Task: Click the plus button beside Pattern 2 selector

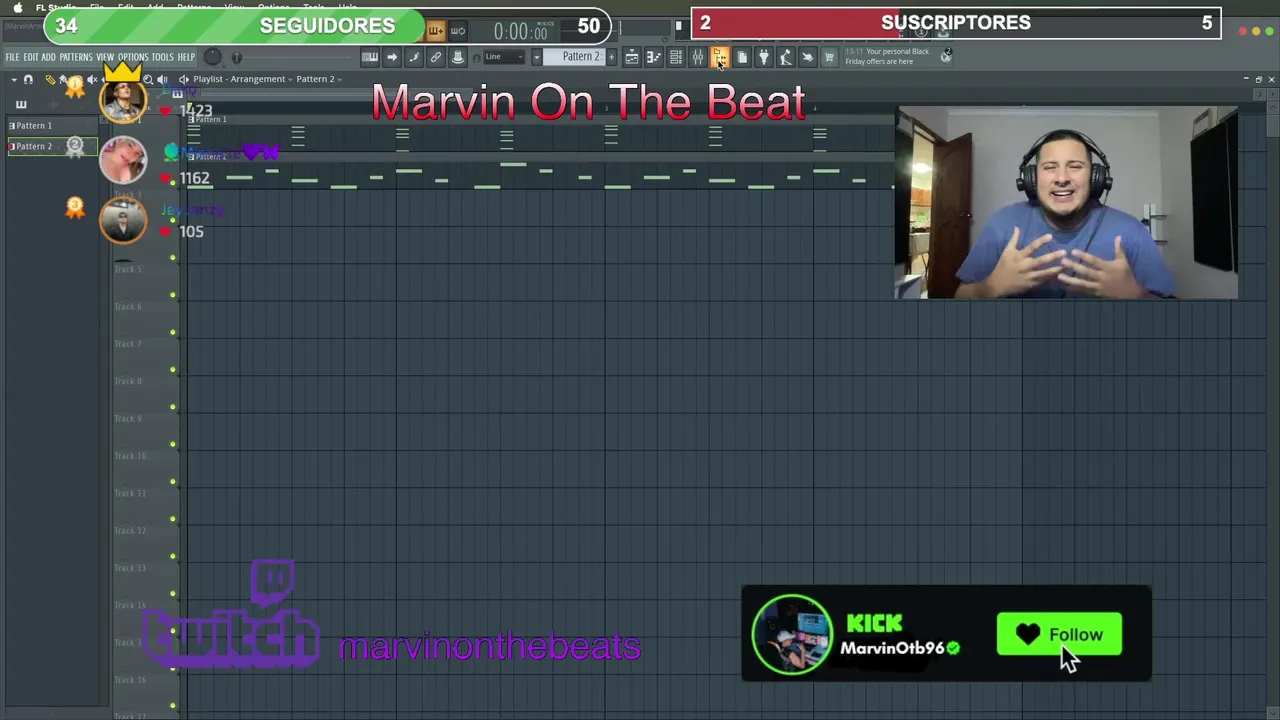Action: (x=611, y=57)
